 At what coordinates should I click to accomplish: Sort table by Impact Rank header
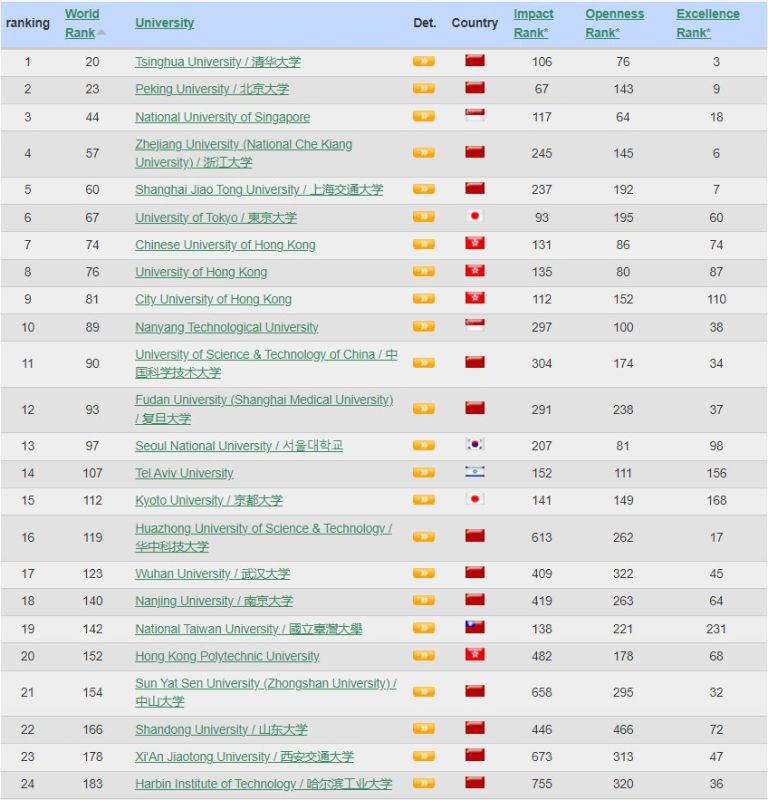pyautogui.click(x=533, y=23)
